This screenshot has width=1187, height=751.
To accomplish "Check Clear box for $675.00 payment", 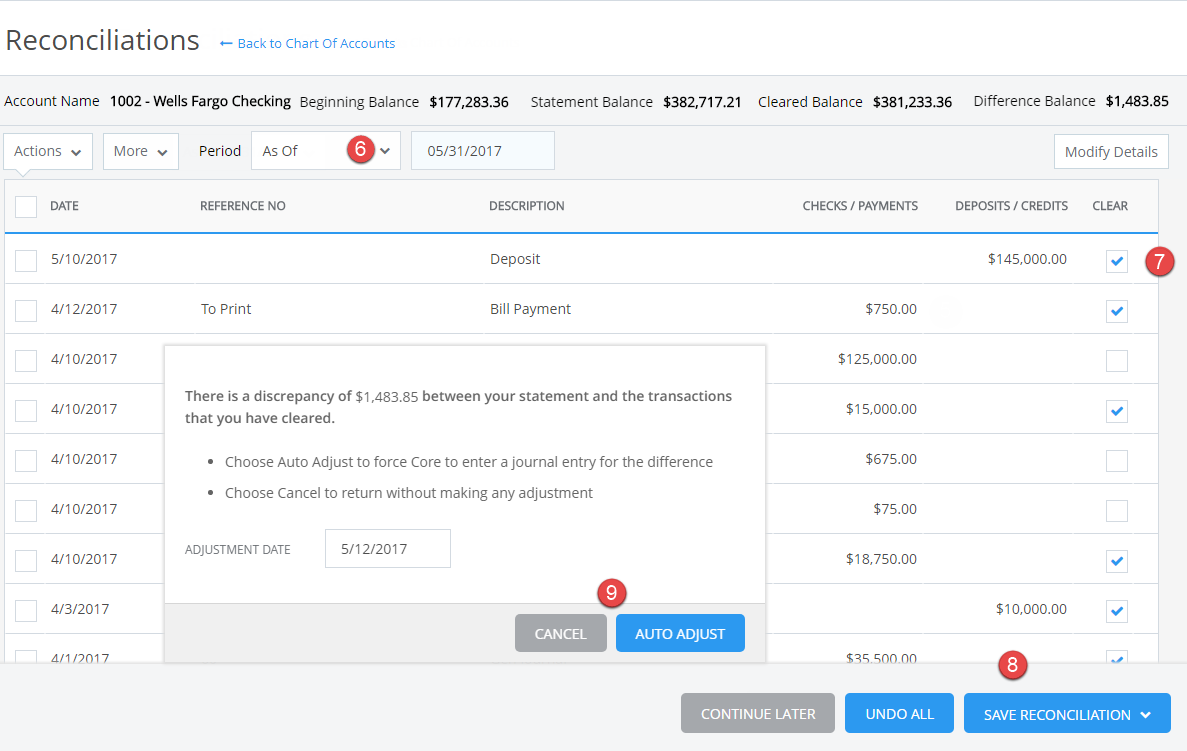I will point(1117,460).
